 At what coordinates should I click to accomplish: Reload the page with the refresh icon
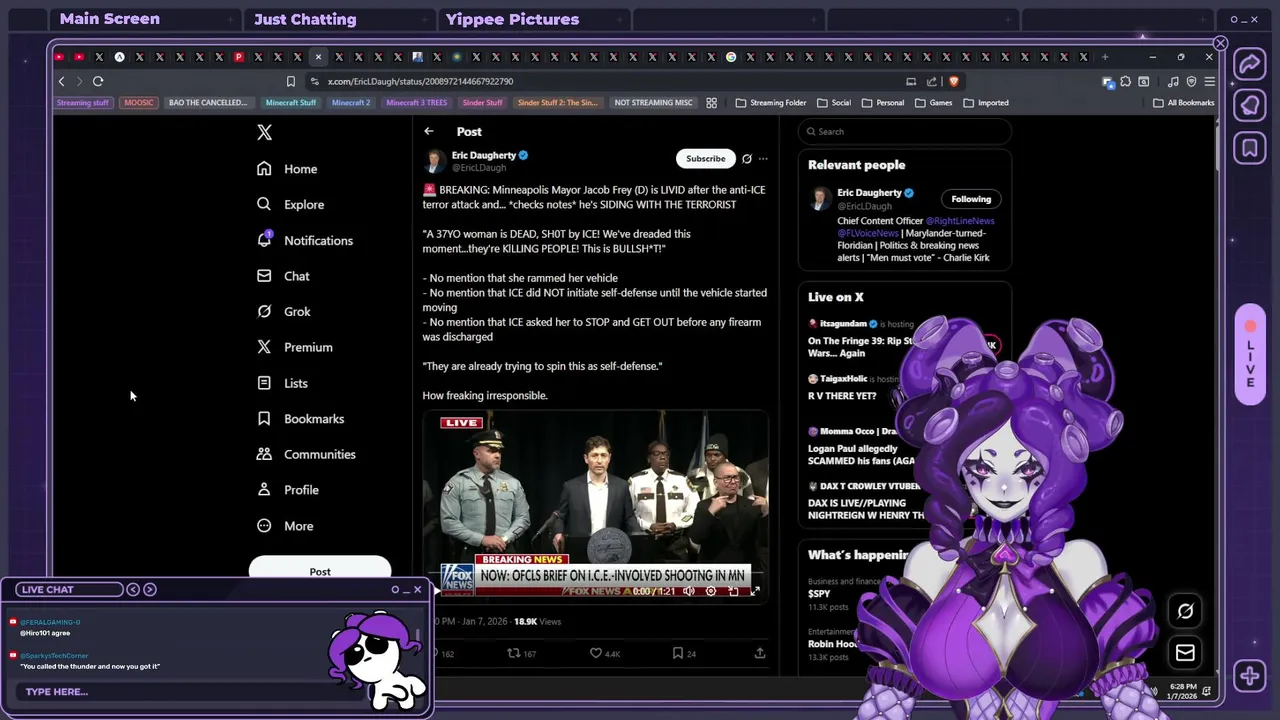(98, 81)
